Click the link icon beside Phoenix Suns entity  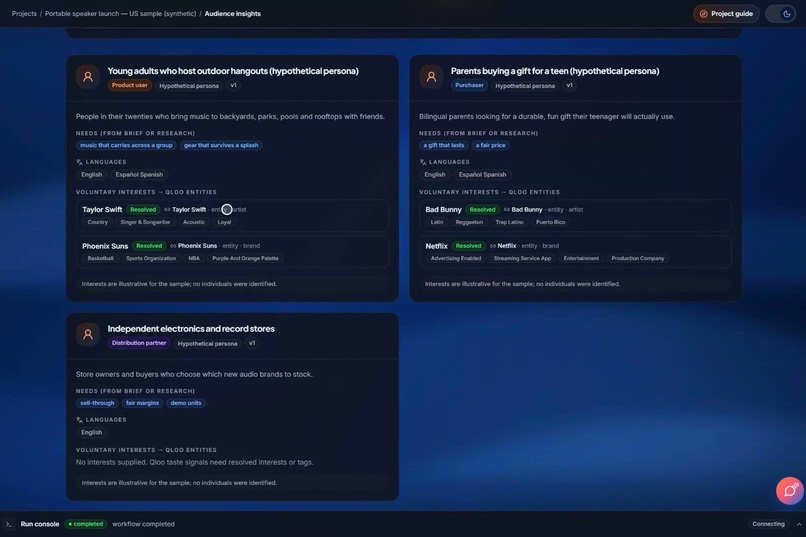173,246
